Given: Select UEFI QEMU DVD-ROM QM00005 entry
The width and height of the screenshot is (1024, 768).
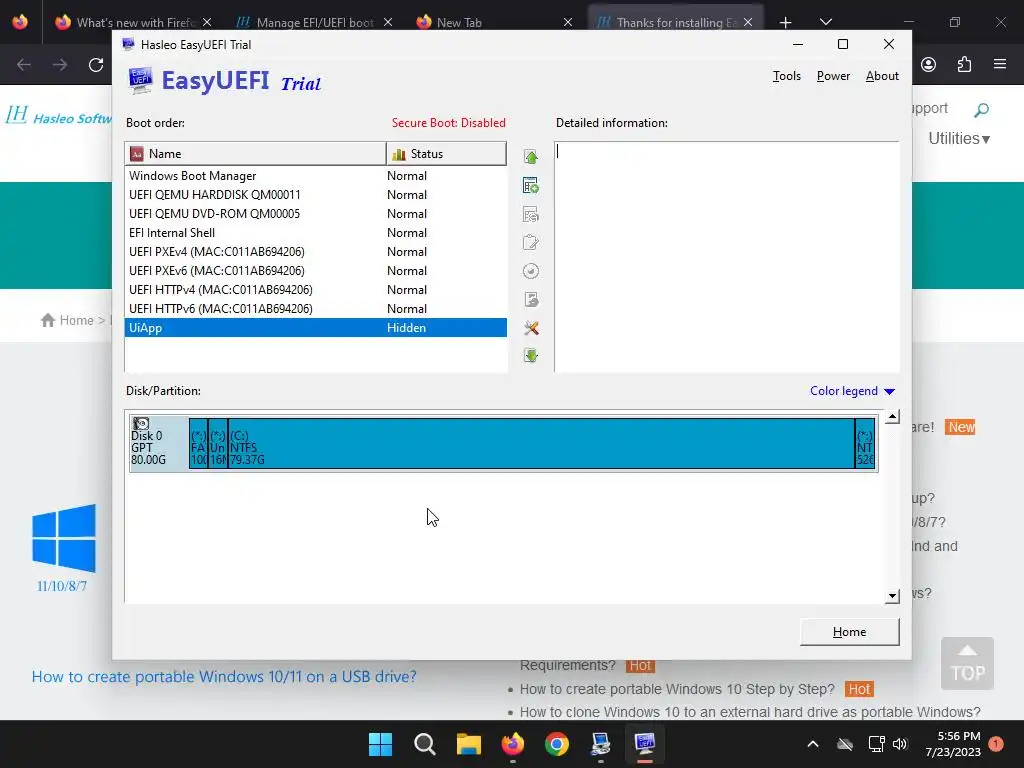Looking at the screenshot, I should [x=315, y=214].
